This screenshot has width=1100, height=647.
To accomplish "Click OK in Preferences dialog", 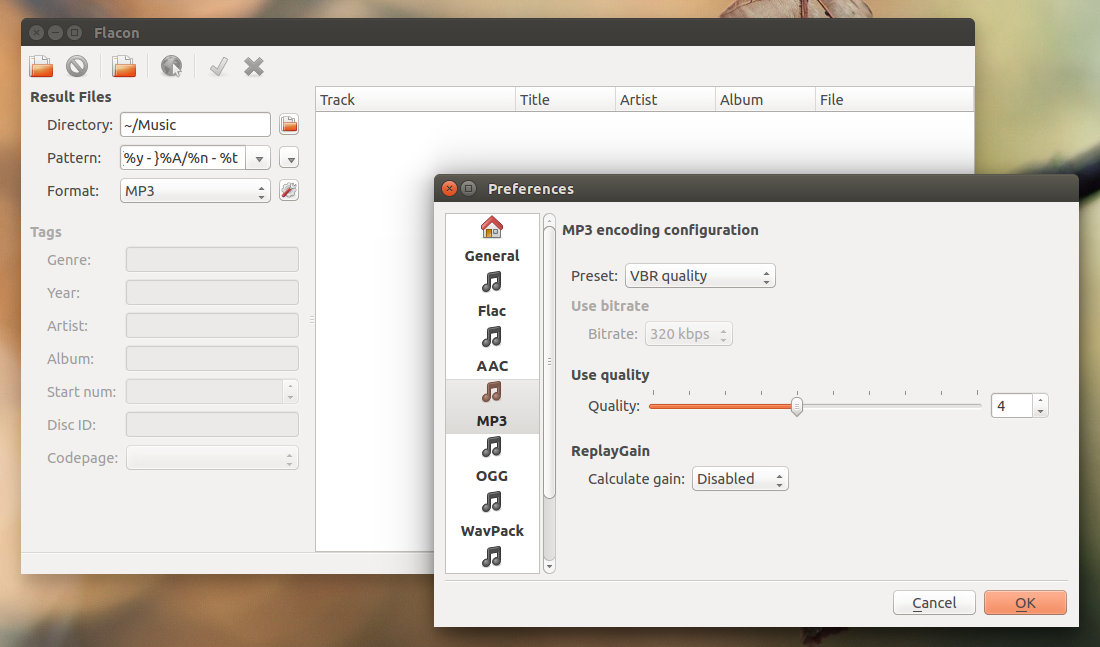I will (1025, 603).
